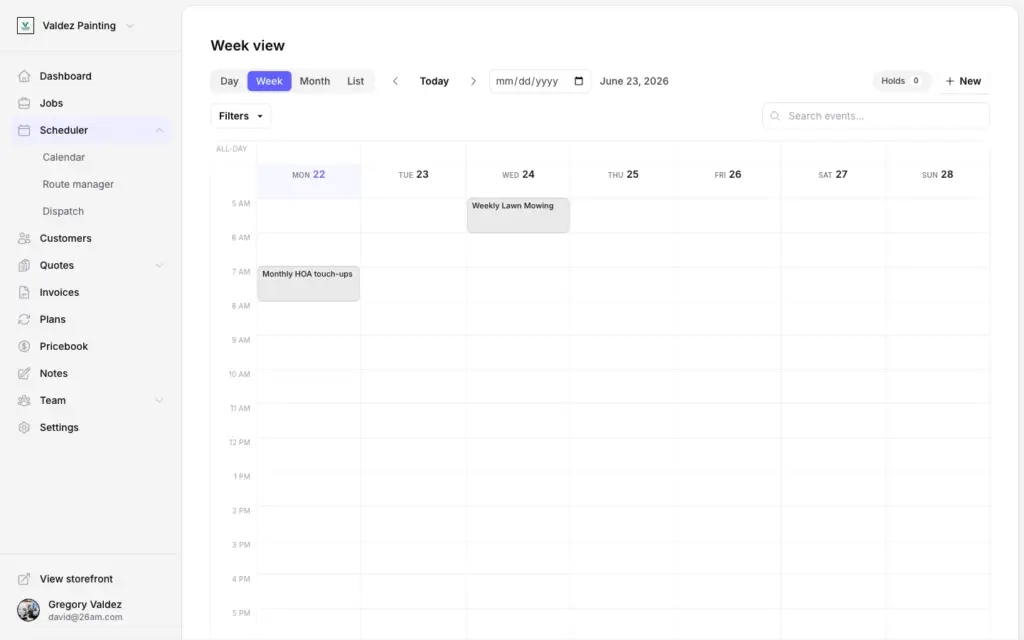Click the June 23, 2026 date label

click(634, 81)
